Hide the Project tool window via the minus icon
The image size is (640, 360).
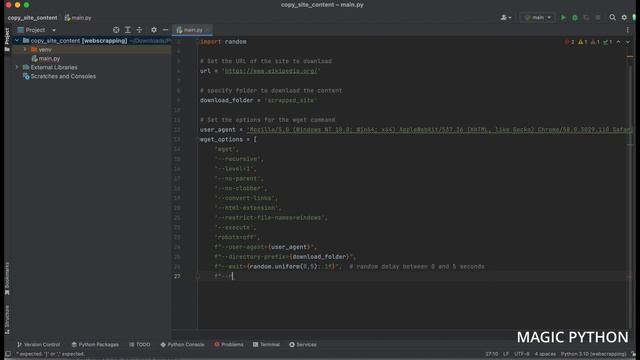tap(165, 30)
